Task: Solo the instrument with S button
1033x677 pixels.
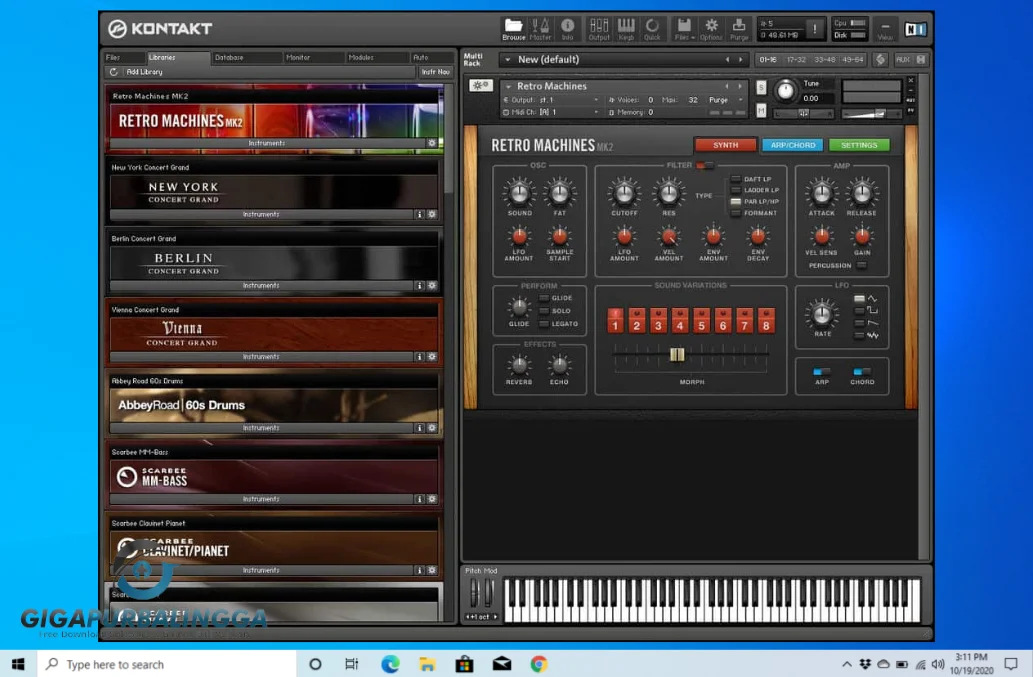Action: click(761, 87)
